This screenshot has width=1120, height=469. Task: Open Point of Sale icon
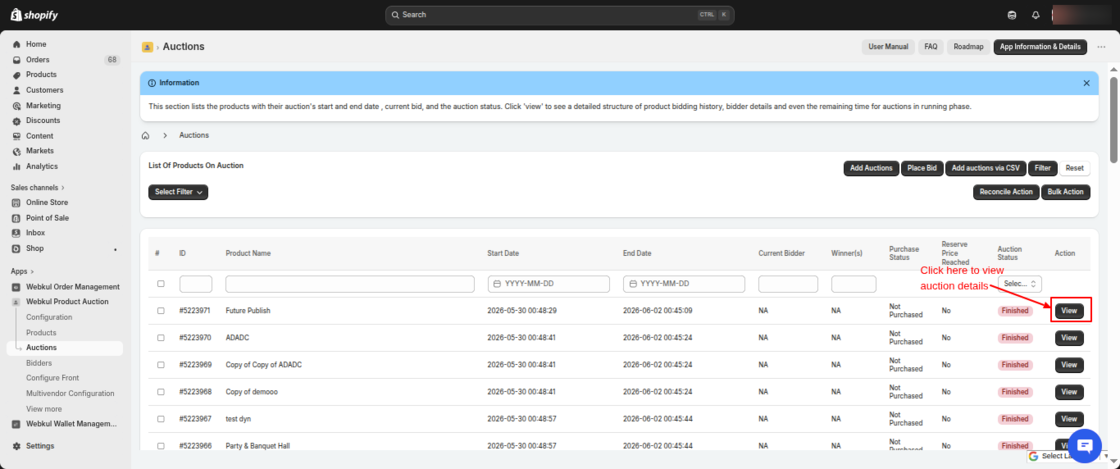pyautogui.click(x=16, y=218)
